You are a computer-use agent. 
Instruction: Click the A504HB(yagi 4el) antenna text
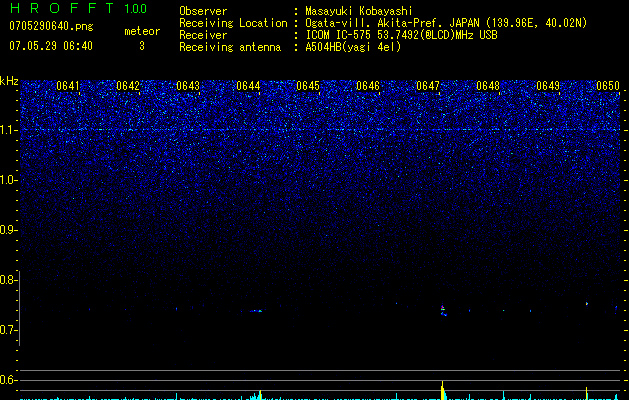[353, 47]
